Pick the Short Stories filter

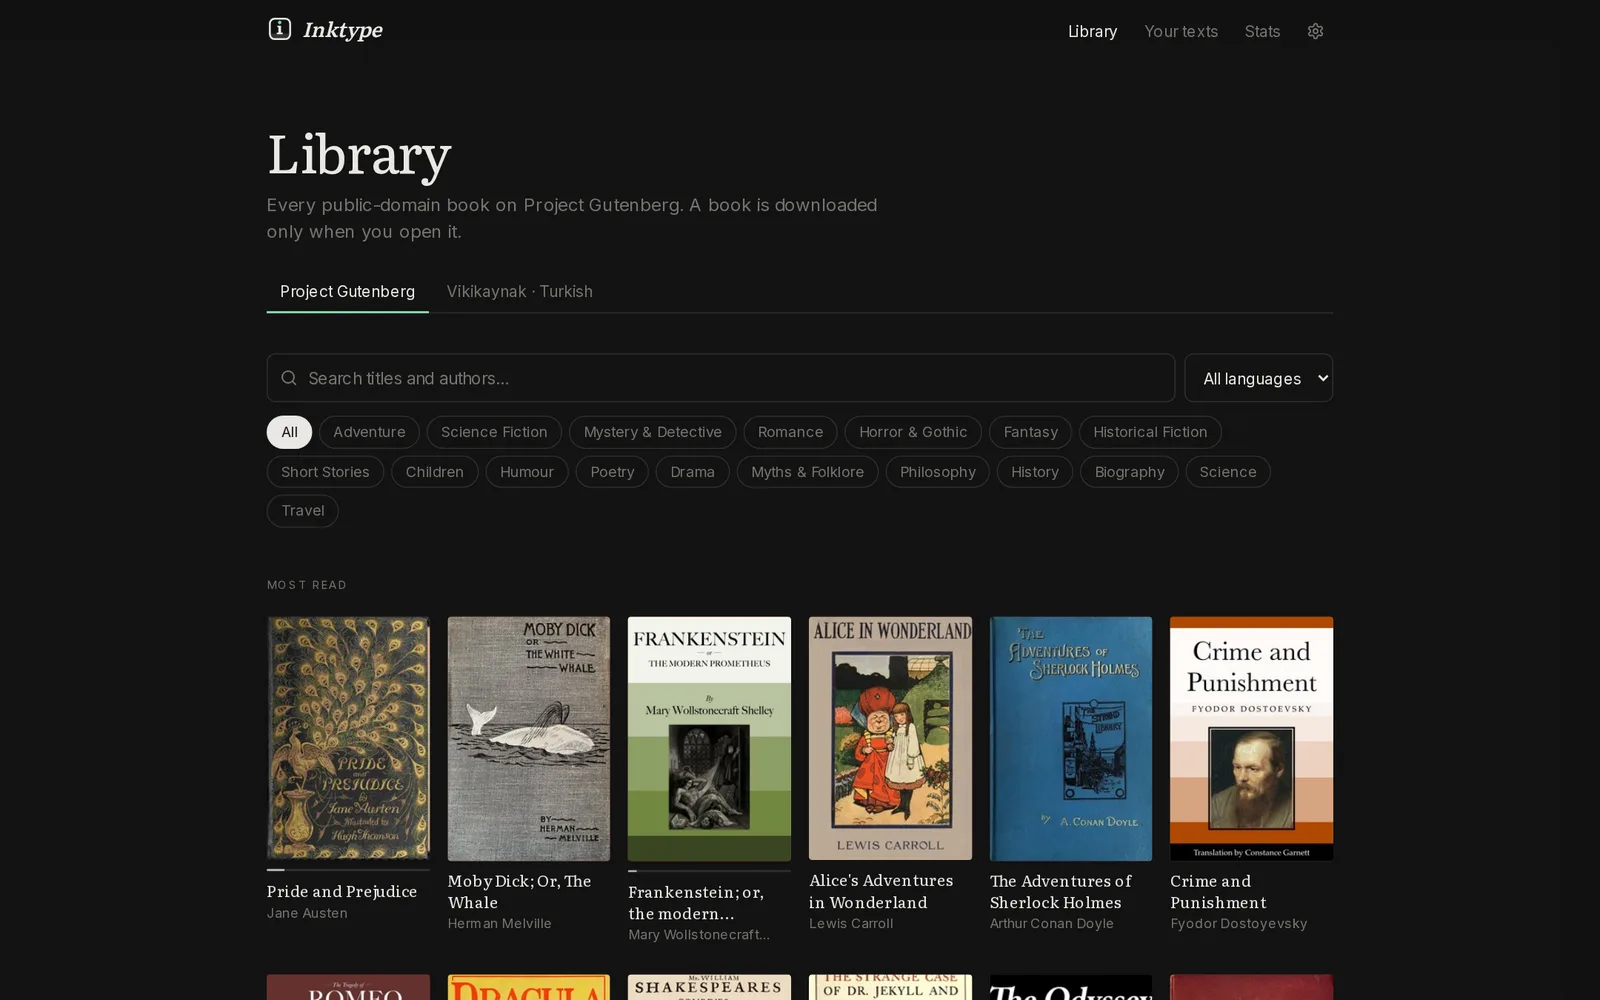(x=325, y=472)
